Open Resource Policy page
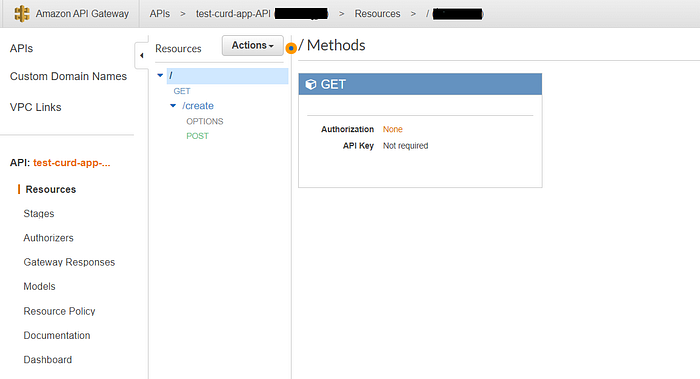 [x=59, y=311]
